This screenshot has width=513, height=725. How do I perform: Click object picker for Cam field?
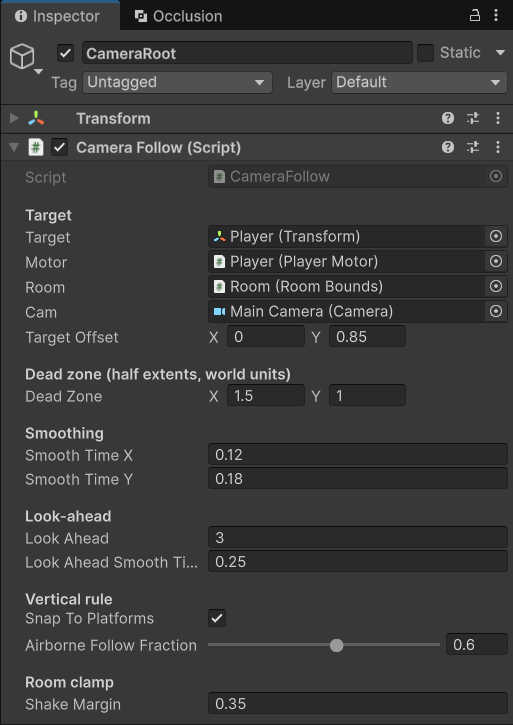click(496, 312)
